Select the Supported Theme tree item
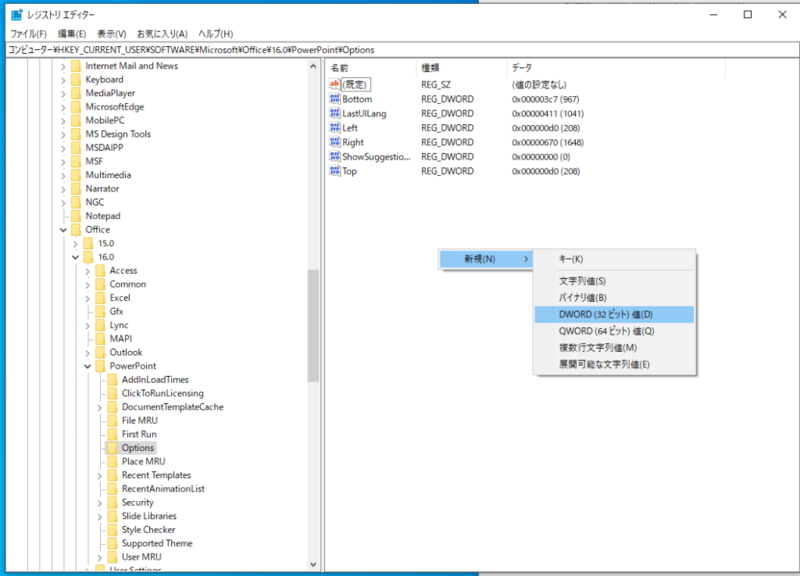 tap(157, 543)
